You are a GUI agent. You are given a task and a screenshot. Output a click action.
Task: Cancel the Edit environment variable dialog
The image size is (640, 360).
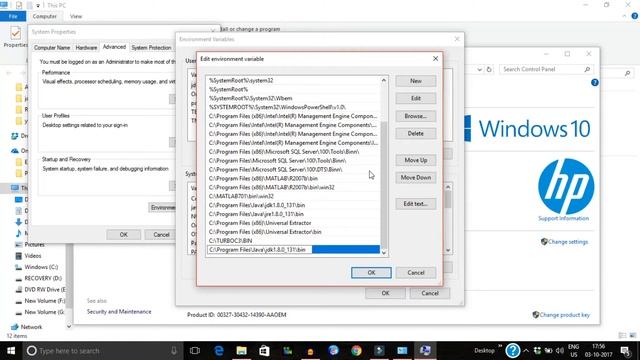tap(416, 273)
